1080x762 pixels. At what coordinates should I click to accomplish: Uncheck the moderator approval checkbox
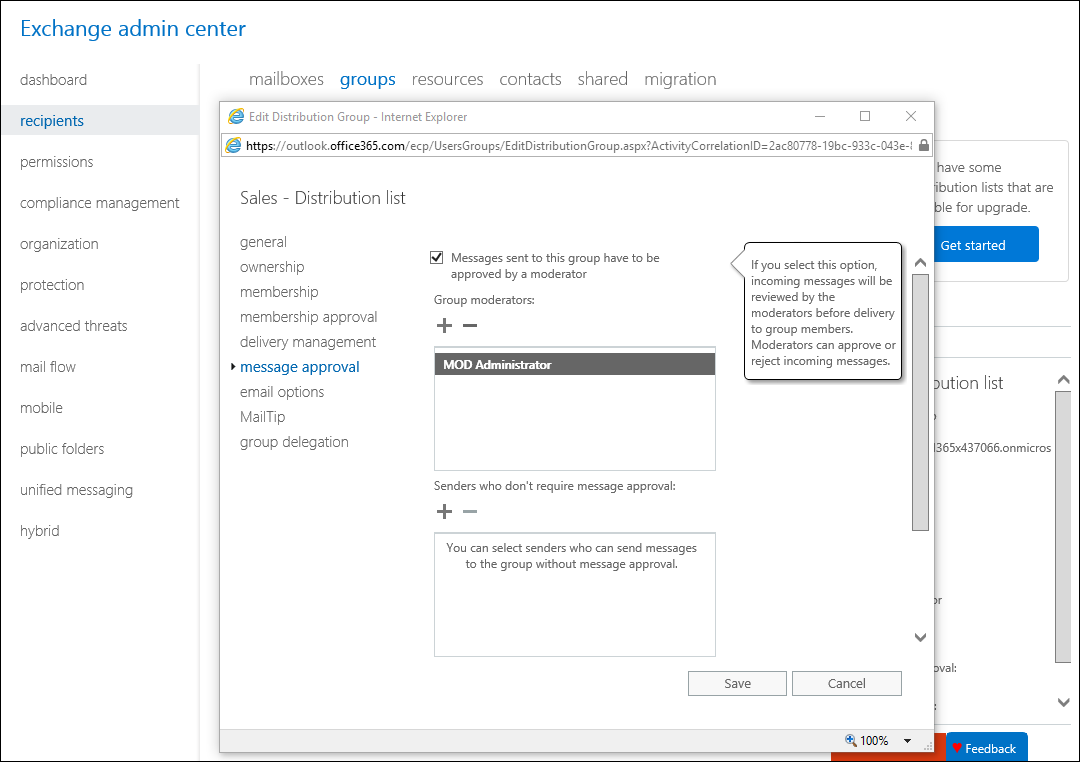436,257
